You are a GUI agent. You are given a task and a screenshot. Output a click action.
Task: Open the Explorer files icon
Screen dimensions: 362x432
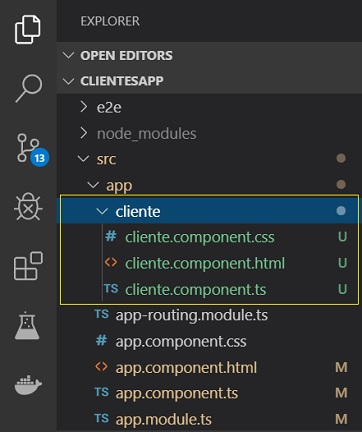(28, 29)
